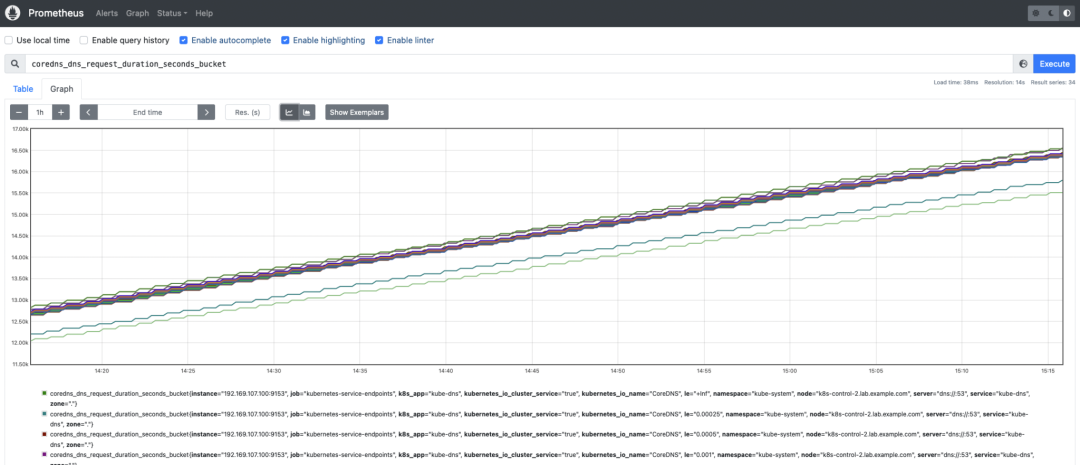Select the auto contrast theme icon
Screen dimensions: 1080x465
pyautogui.click(x=1066, y=13)
